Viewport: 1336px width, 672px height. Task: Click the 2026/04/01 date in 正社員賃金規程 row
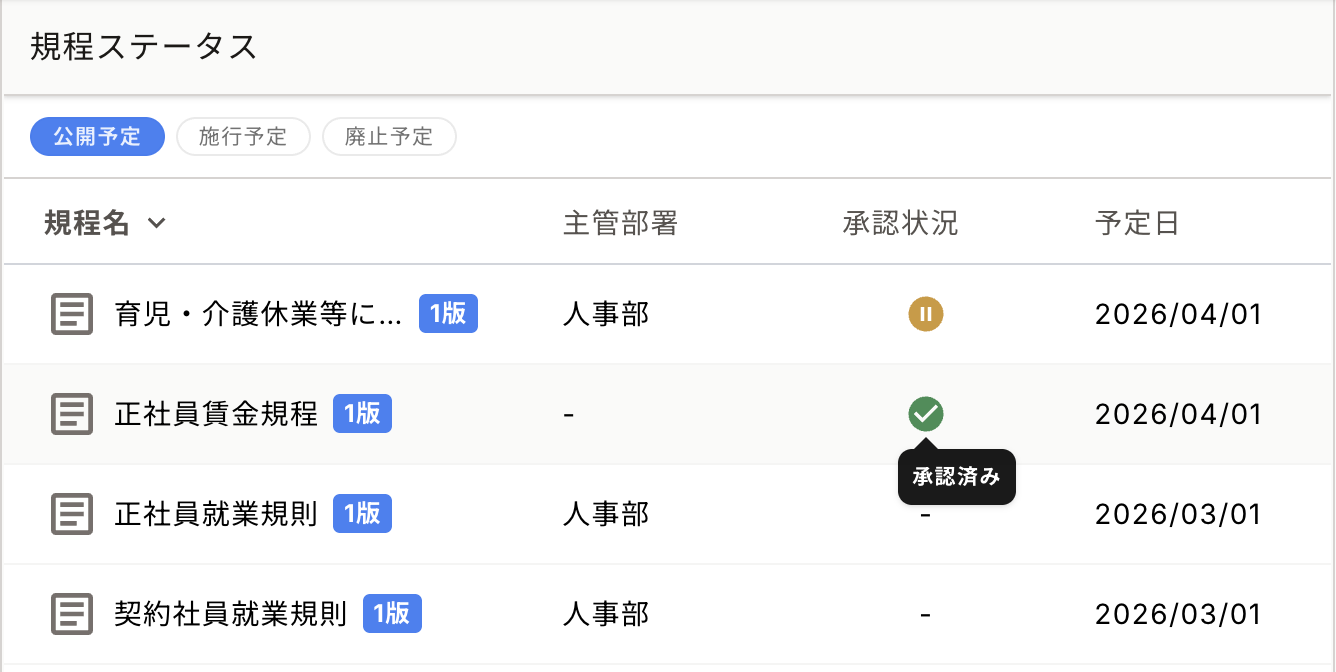coord(1178,414)
